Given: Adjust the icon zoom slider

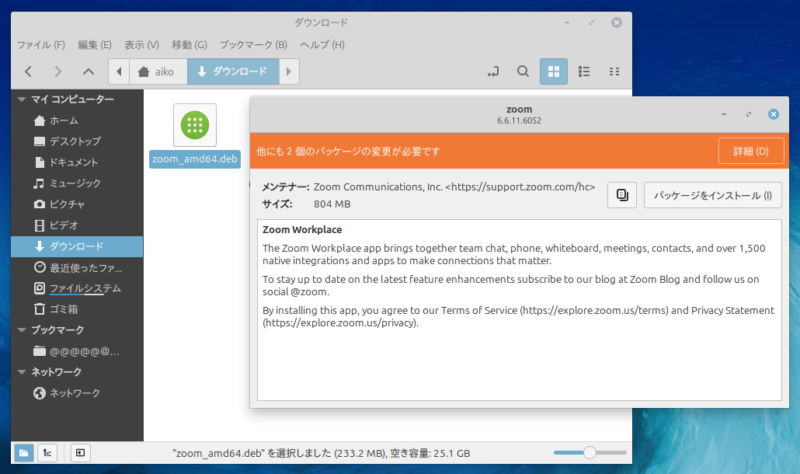Looking at the screenshot, I should pos(589,452).
